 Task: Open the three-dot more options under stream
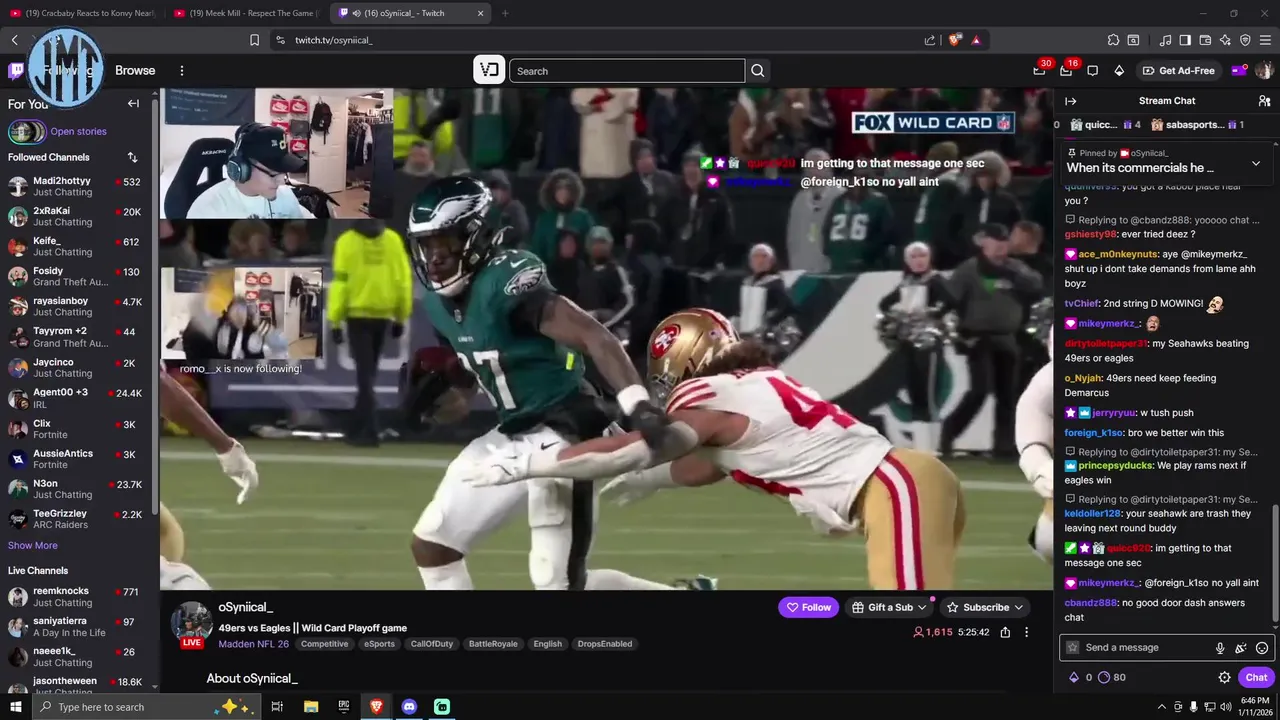click(x=1026, y=632)
